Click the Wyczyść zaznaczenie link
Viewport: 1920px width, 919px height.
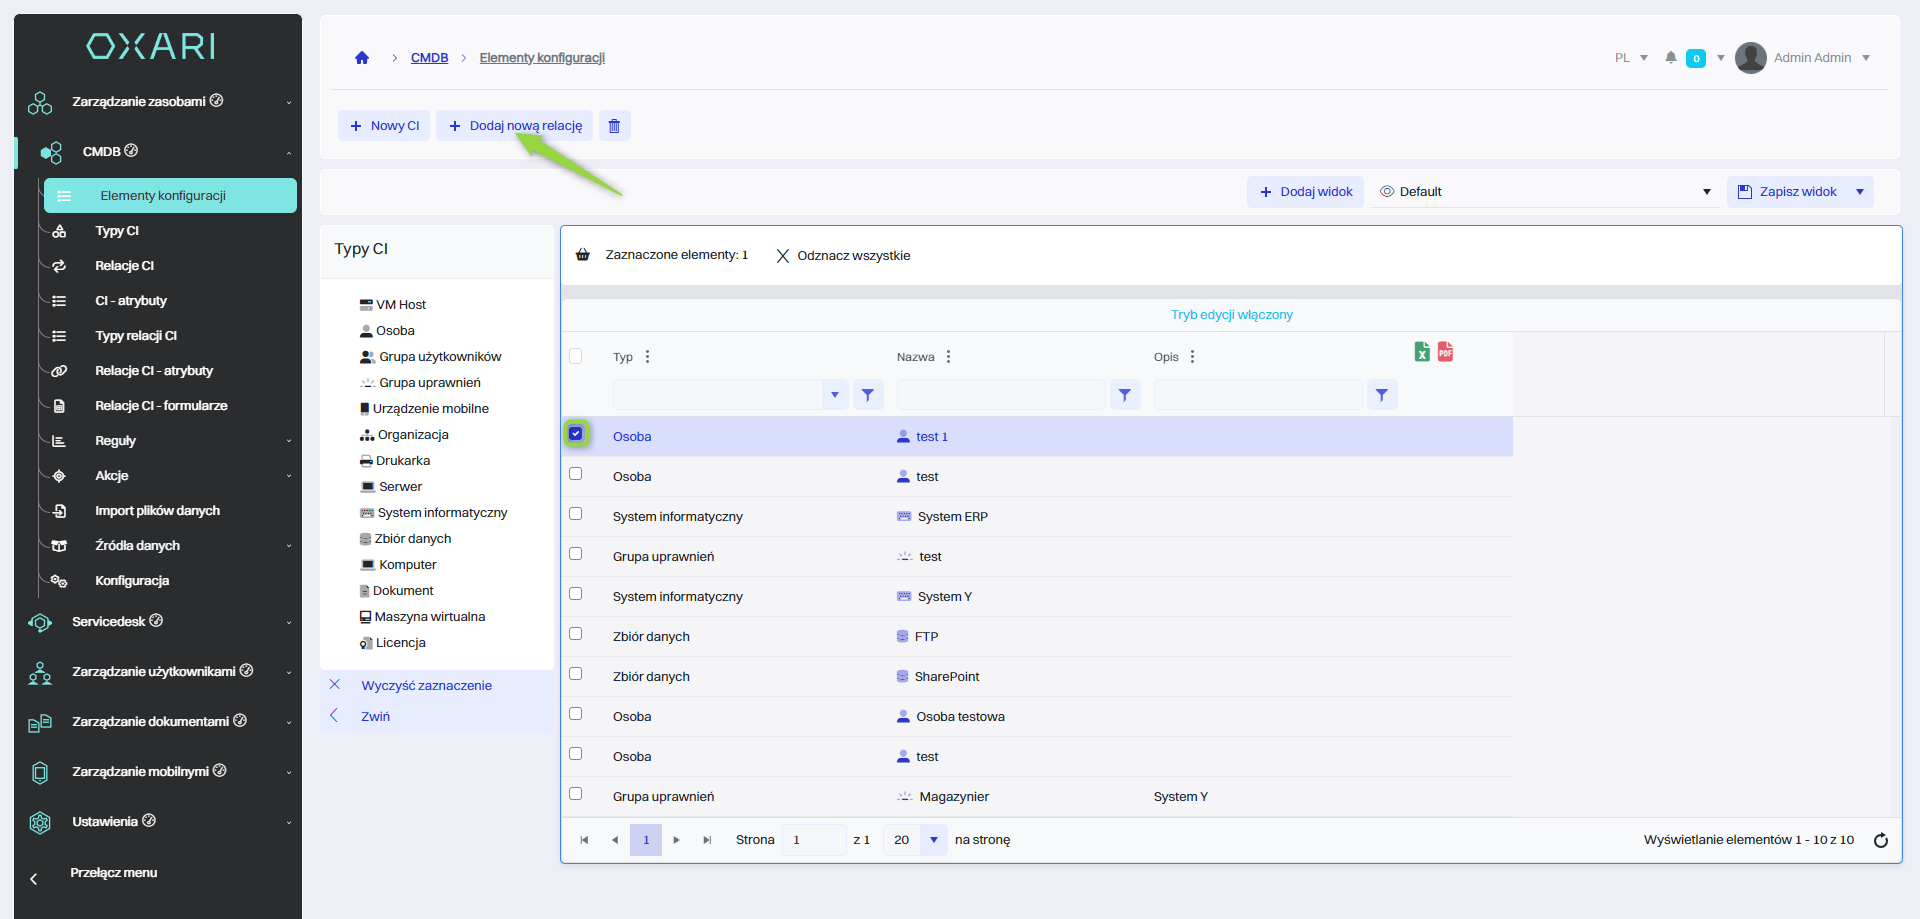point(426,686)
